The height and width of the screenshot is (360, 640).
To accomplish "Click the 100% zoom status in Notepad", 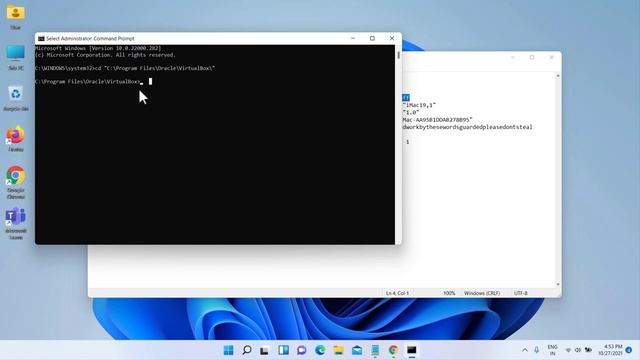I will tap(449, 293).
